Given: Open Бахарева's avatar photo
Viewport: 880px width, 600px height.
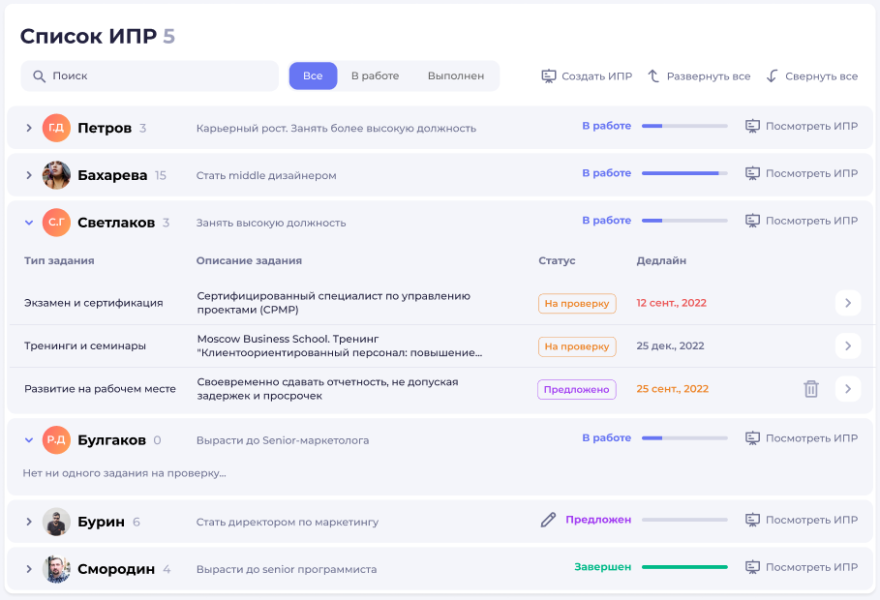Looking at the screenshot, I should (56, 175).
